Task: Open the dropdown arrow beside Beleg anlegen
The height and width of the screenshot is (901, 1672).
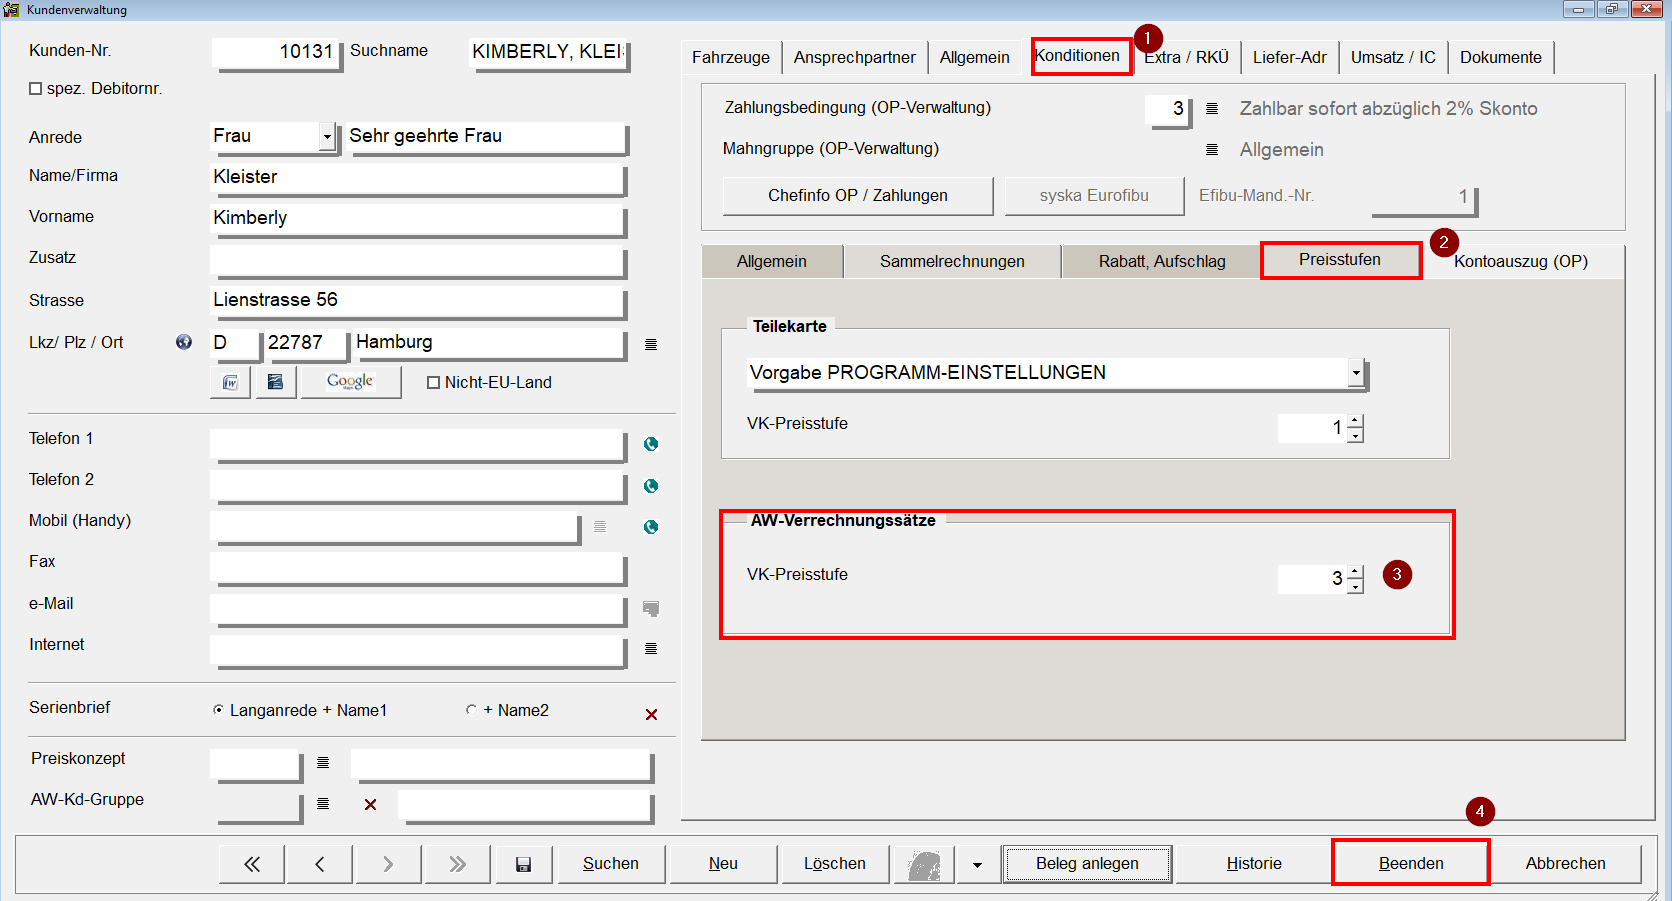Action: point(977,864)
